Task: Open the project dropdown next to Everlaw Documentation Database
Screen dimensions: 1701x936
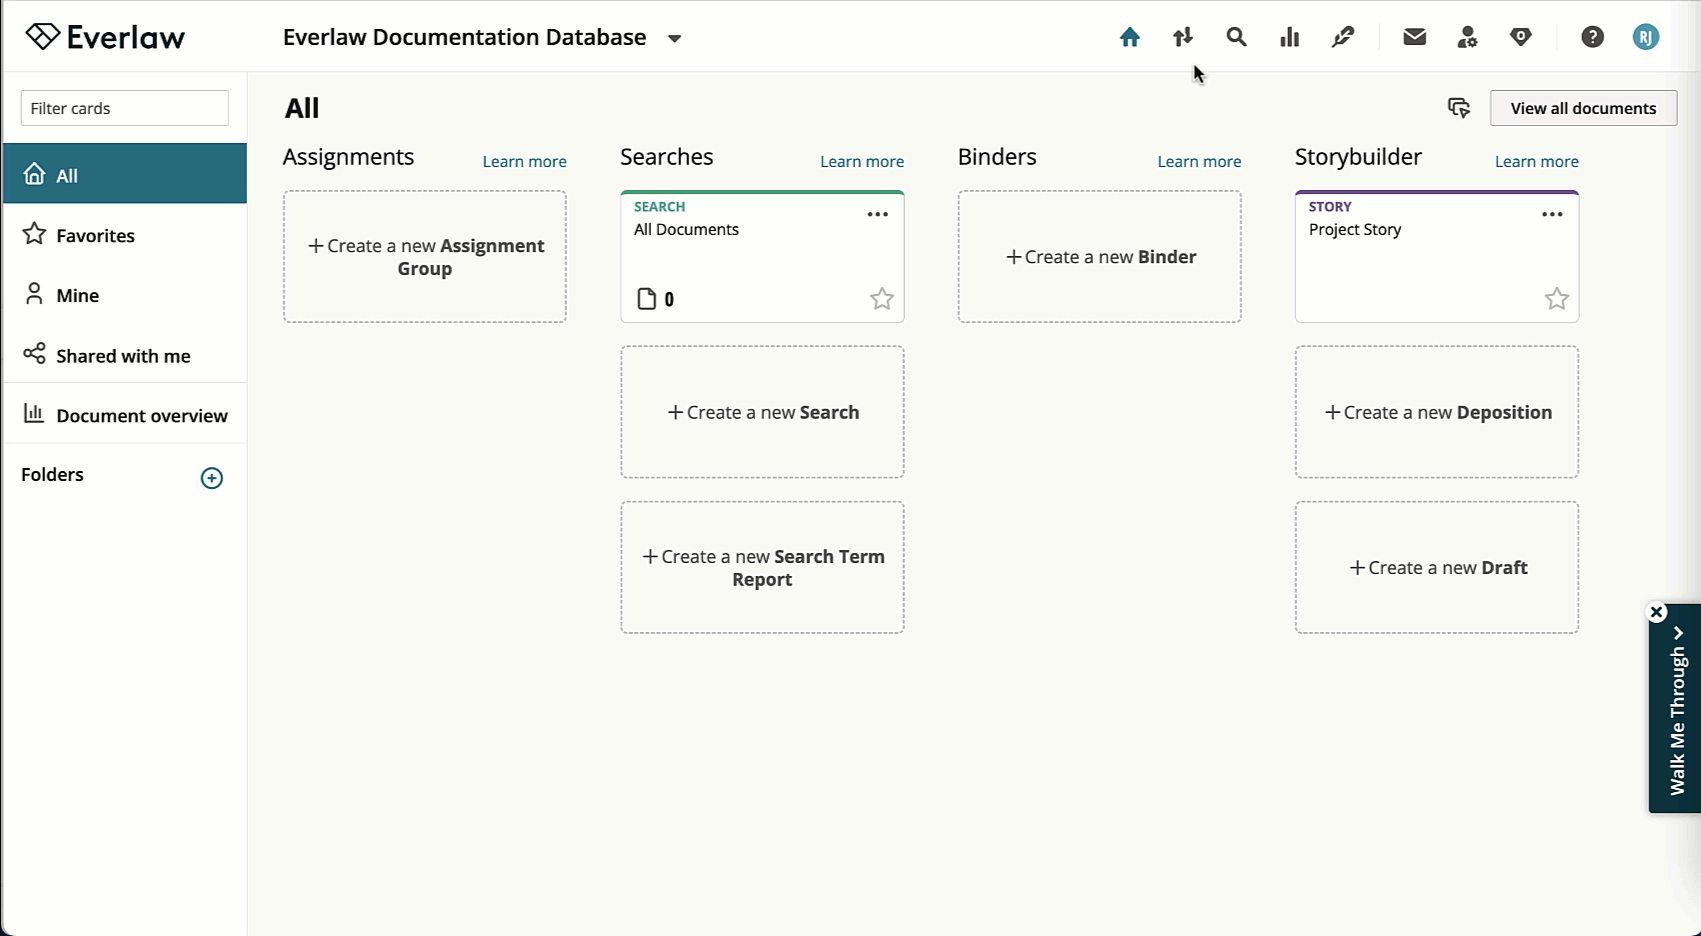Action: pos(675,38)
